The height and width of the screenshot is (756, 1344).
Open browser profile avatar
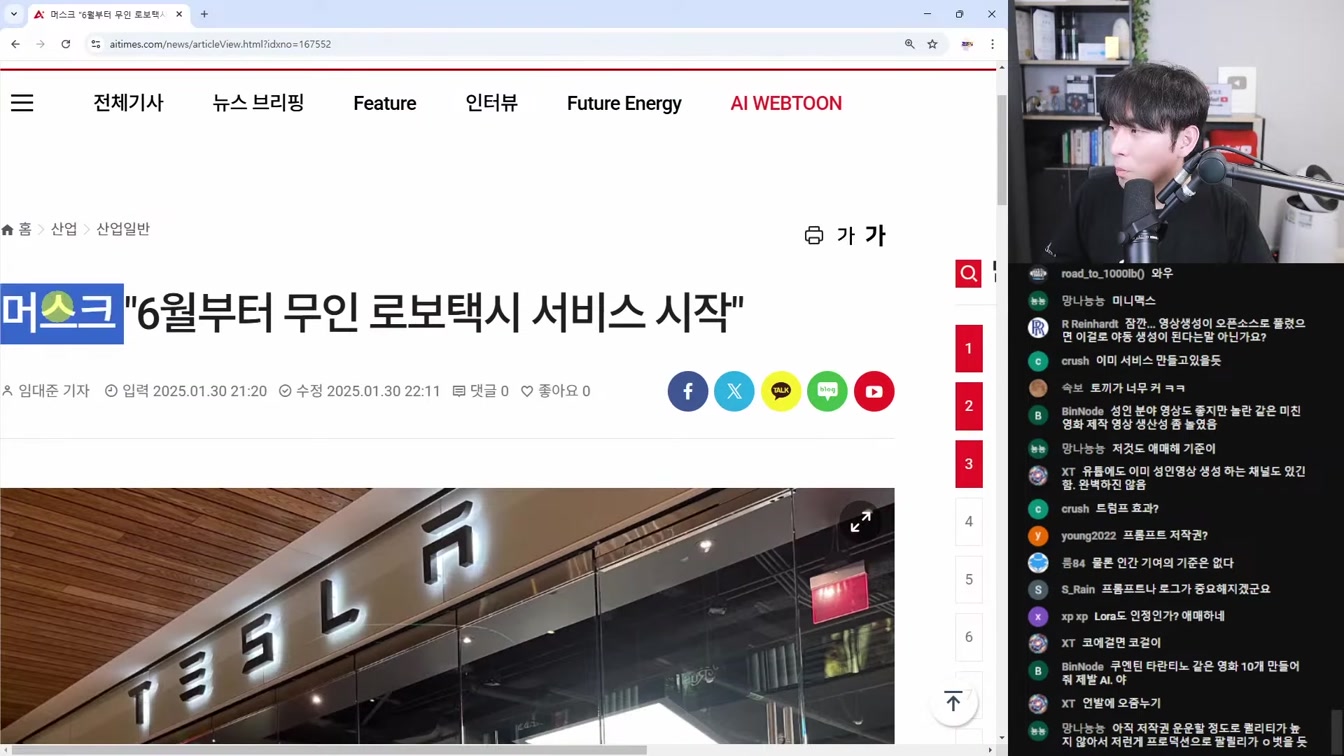click(967, 44)
